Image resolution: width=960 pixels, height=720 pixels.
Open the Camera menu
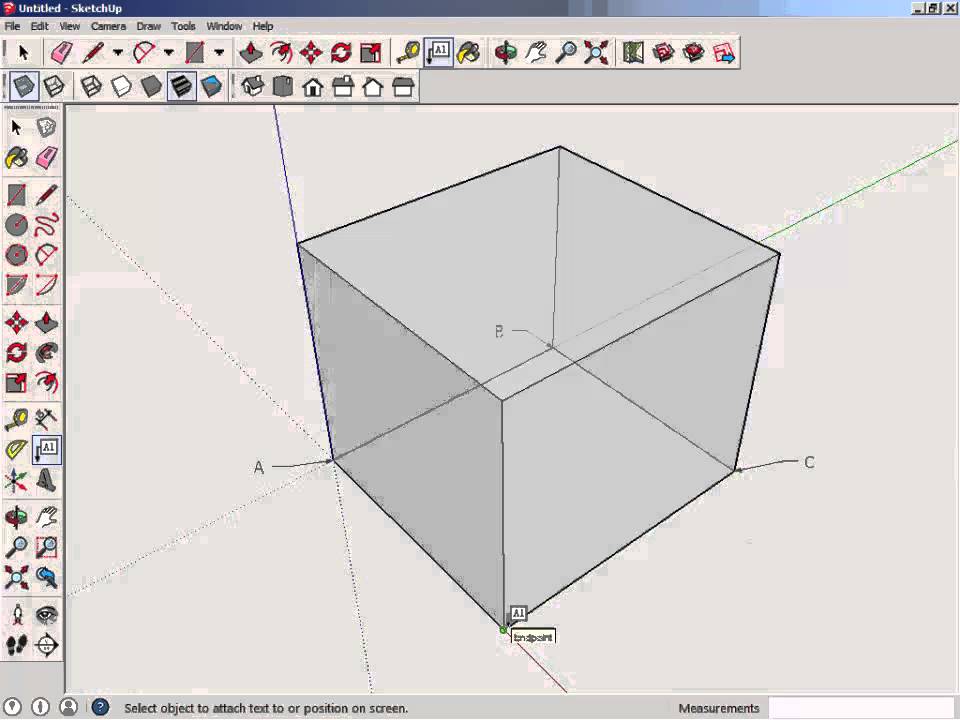(108, 26)
